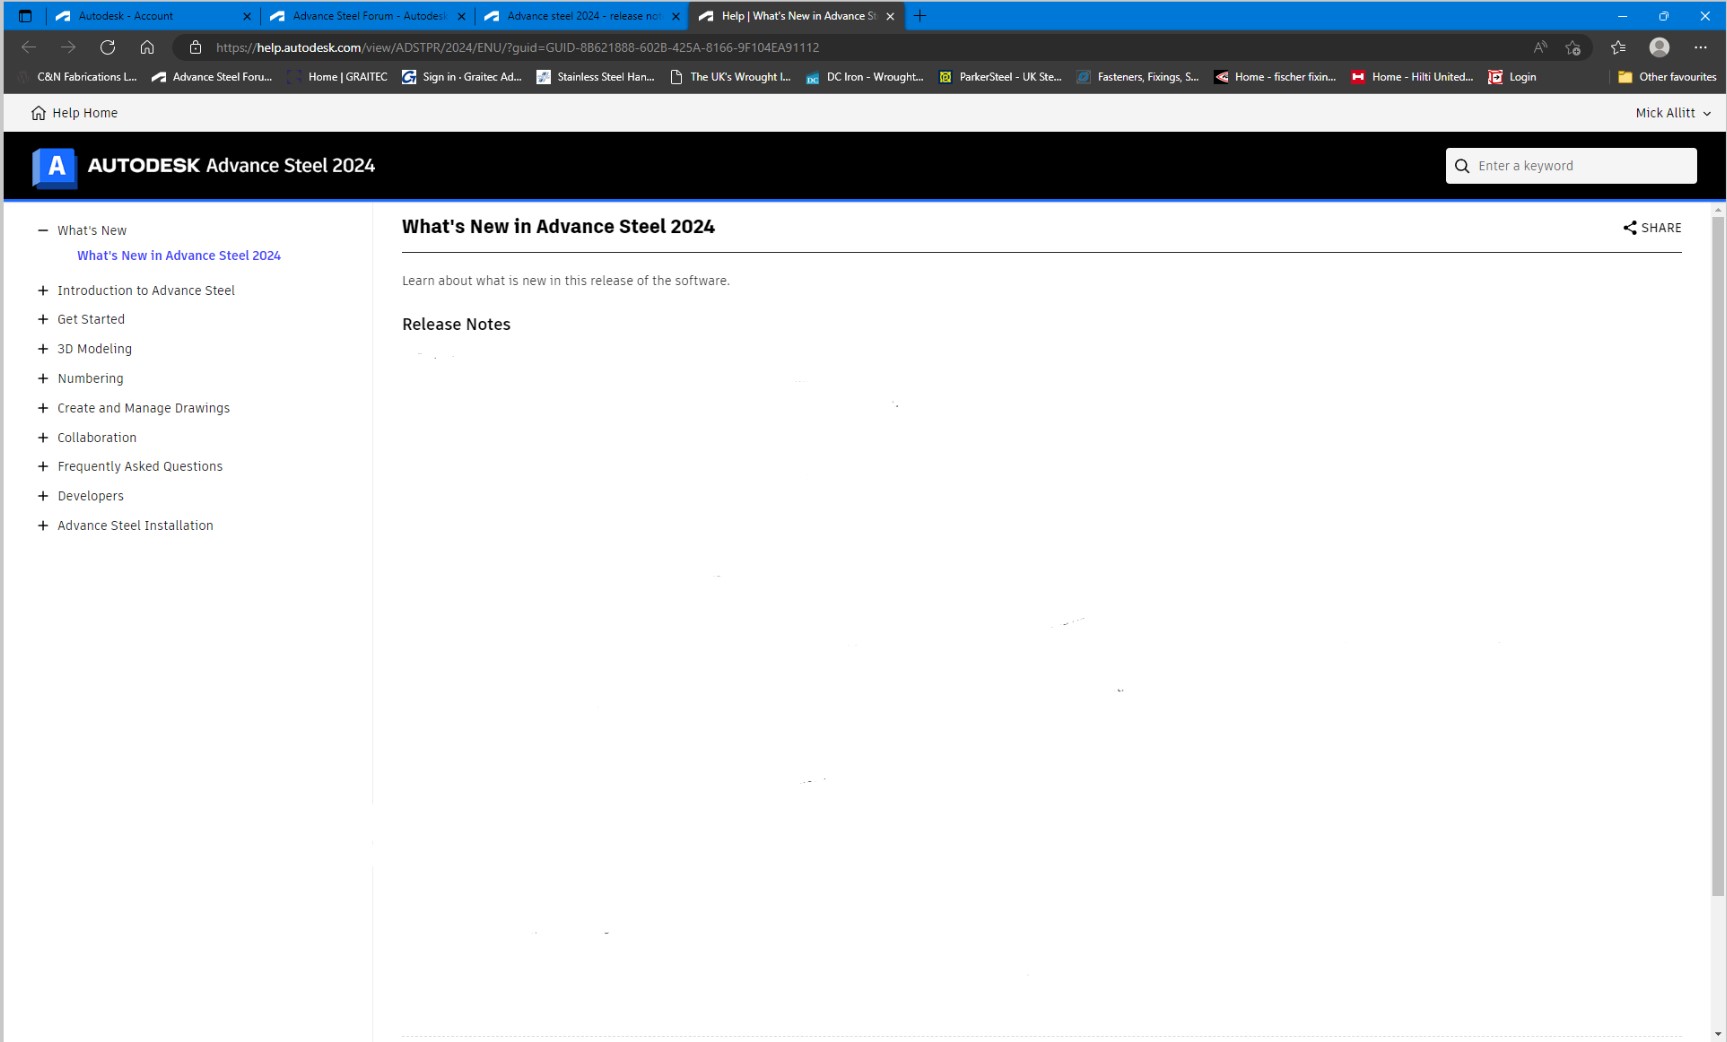1727x1042 pixels.
Task: Open Fasteners, Fixings bookmark
Action: pos(1138,77)
